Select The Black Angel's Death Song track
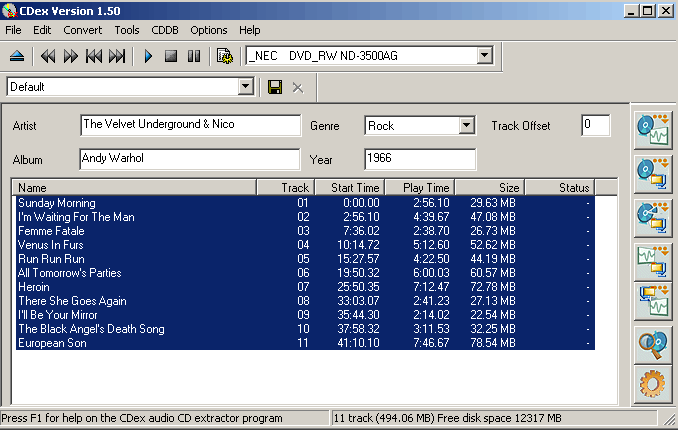 [305, 329]
